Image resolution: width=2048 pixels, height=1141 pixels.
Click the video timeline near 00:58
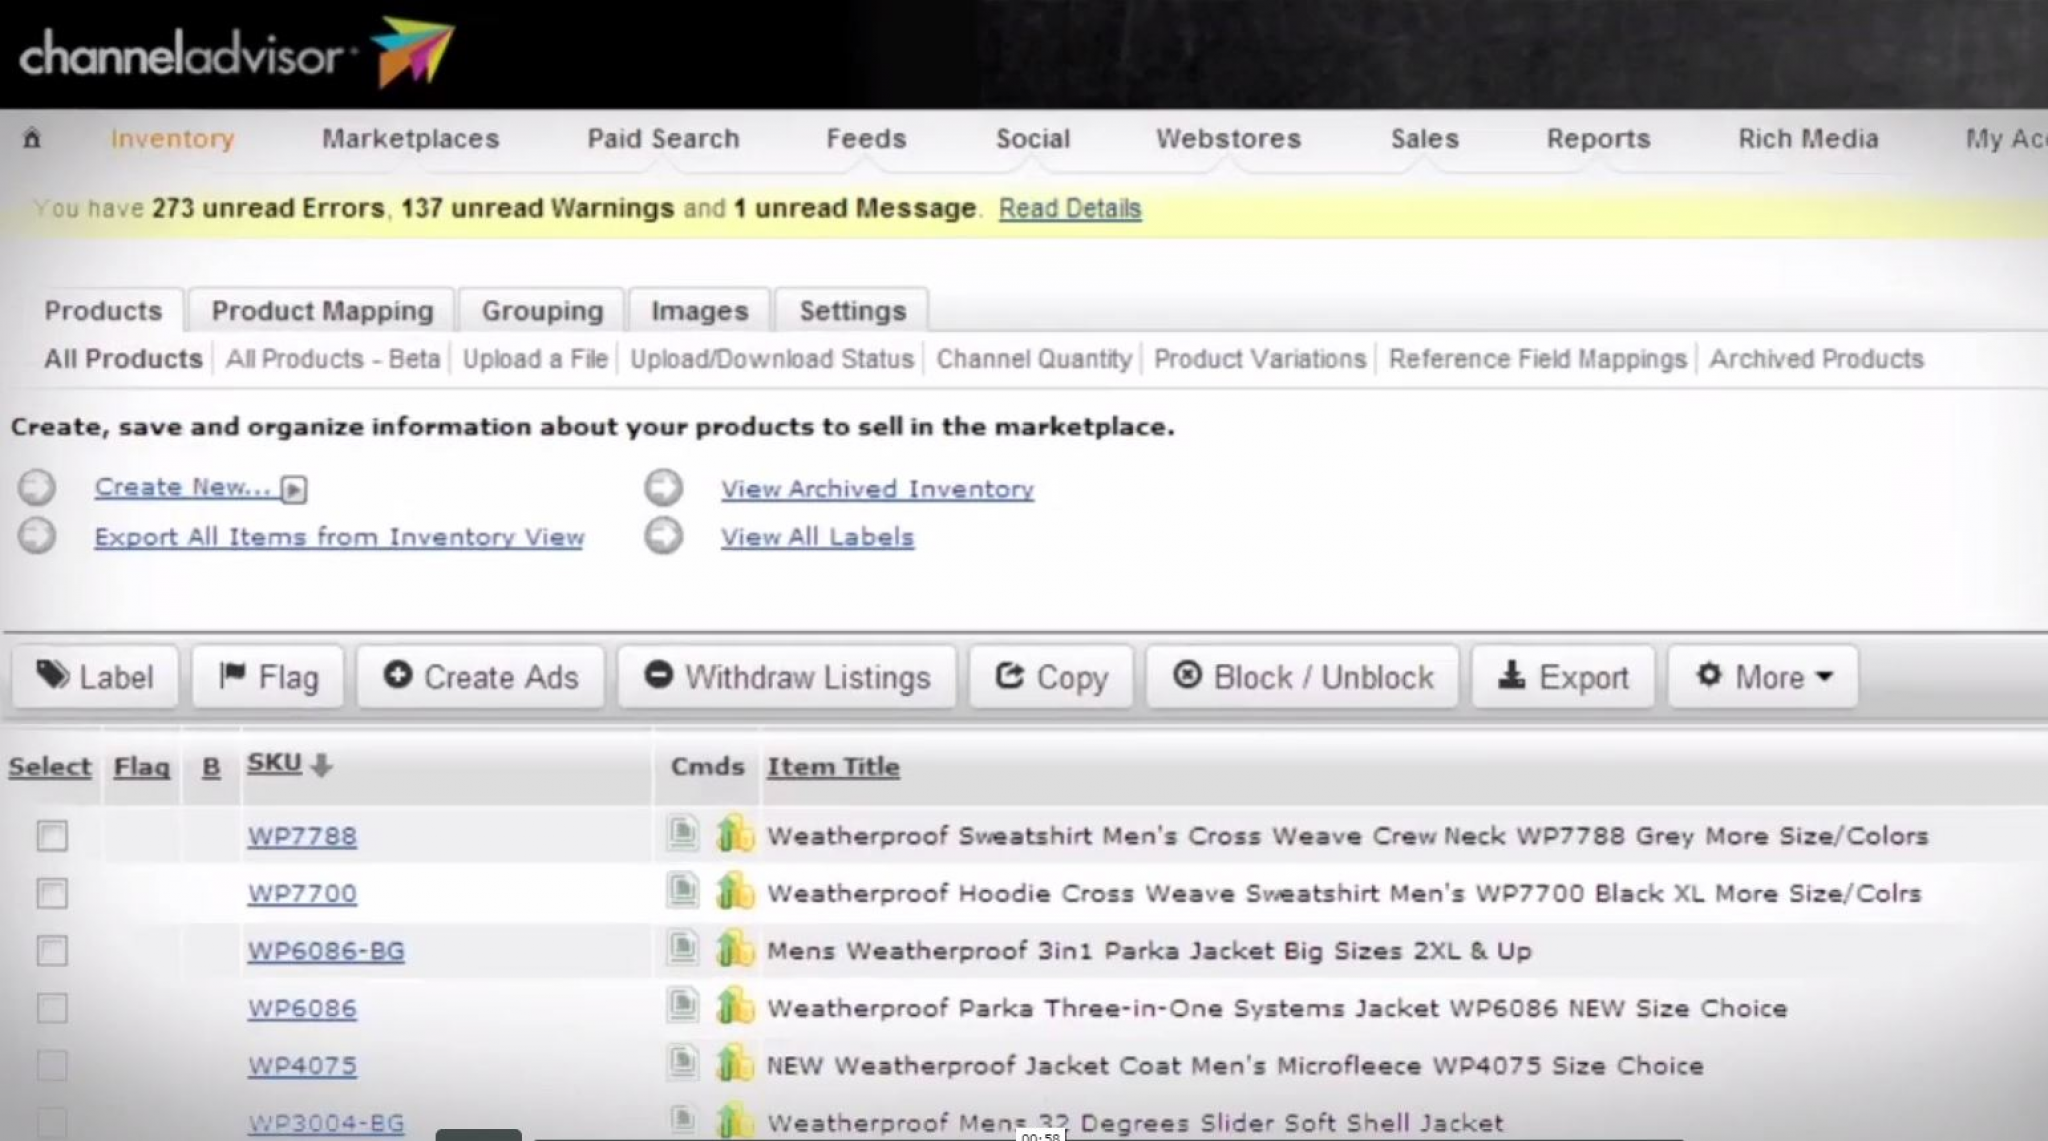pos(1040,1133)
